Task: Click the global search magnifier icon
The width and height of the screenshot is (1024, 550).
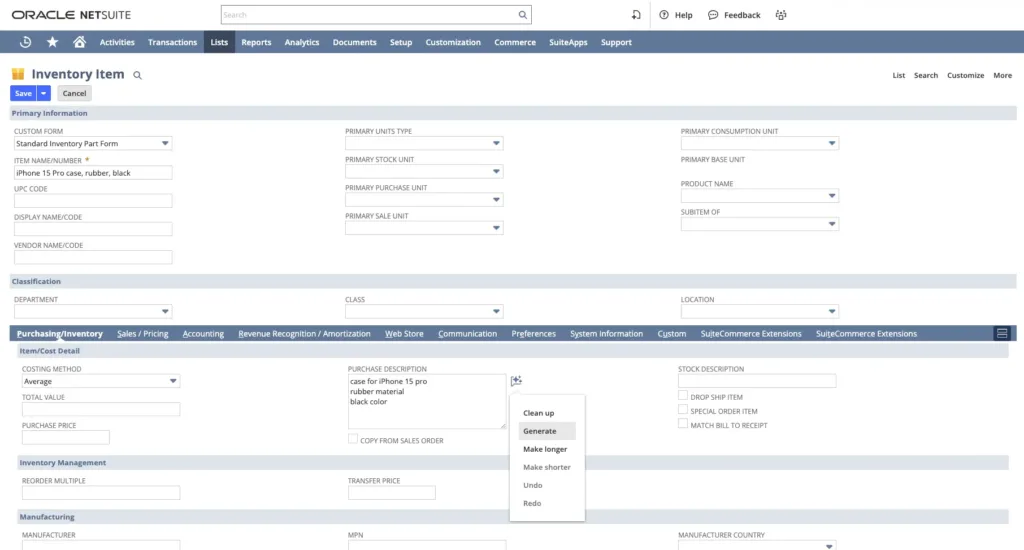Action: 522,14
